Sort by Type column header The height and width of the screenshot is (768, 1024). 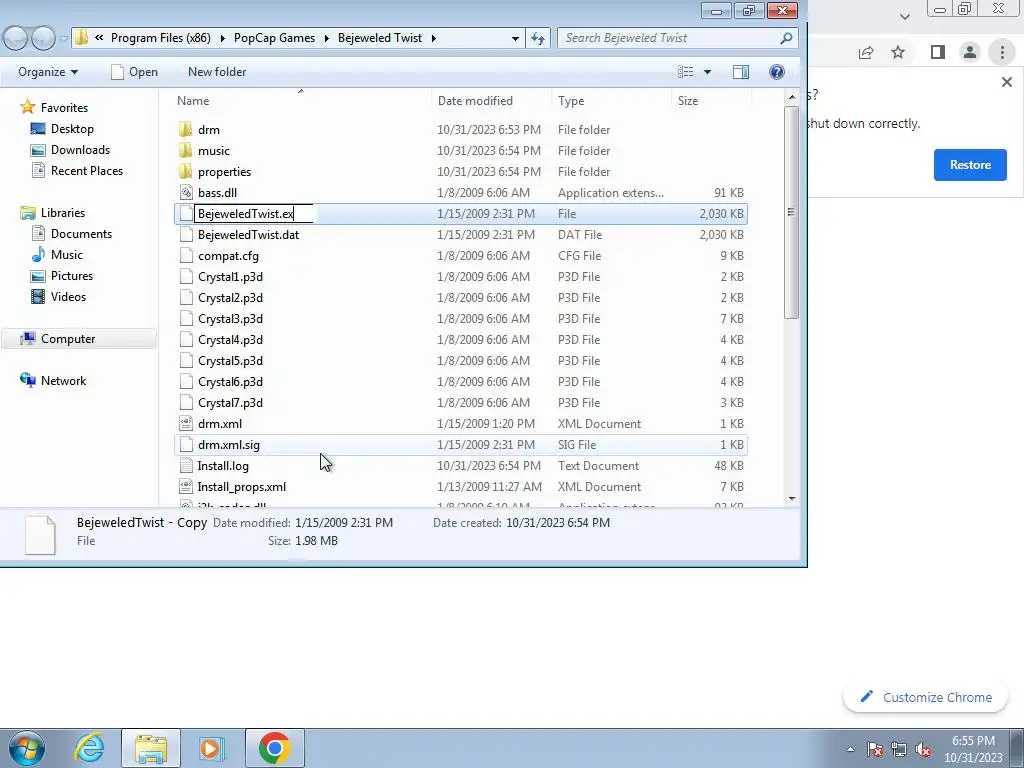pyautogui.click(x=611, y=101)
